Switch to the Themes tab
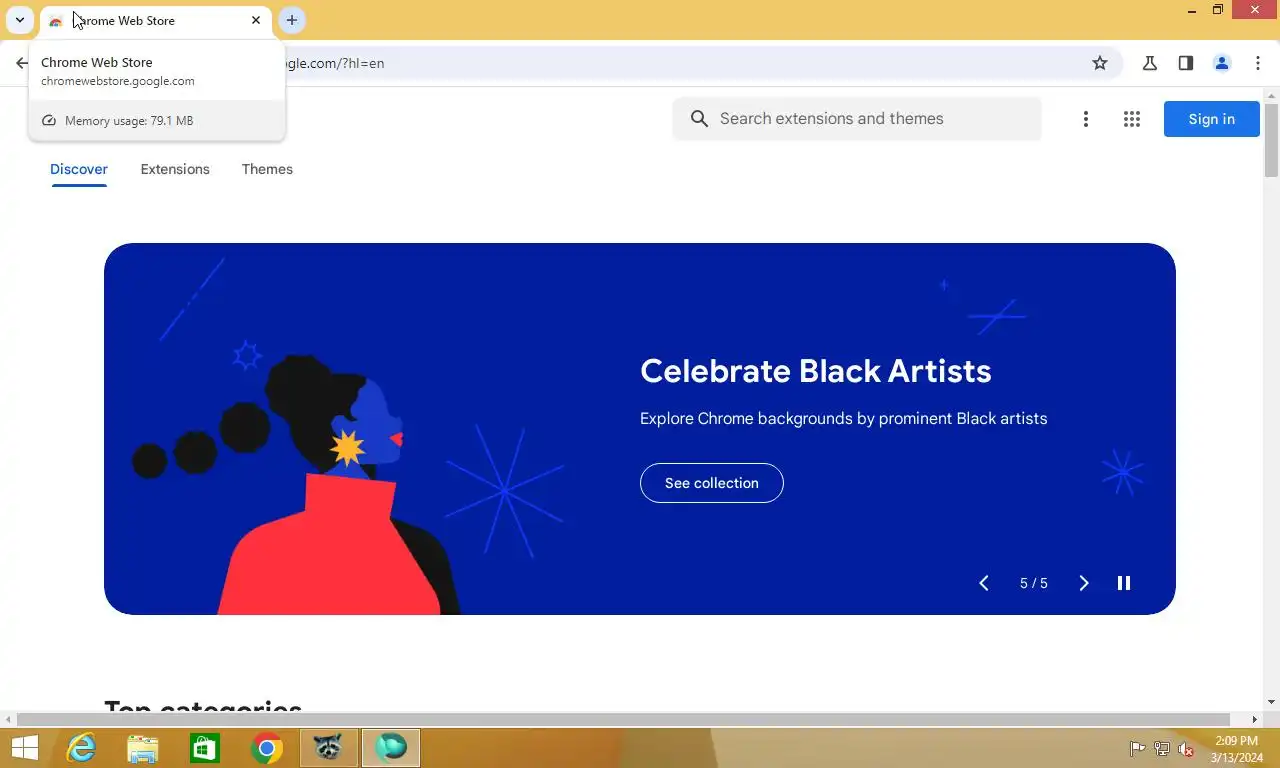The width and height of the screenshot is (1280, 768). pos(267,169)
